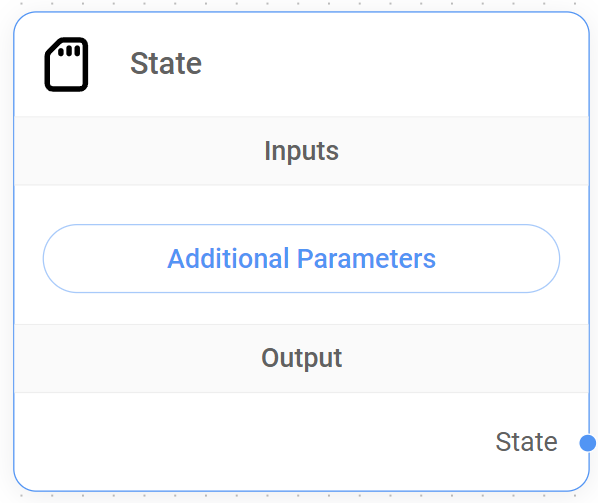Open the Additional Parameters button
This screenshot has width=598, height=503.
[301, 259]
